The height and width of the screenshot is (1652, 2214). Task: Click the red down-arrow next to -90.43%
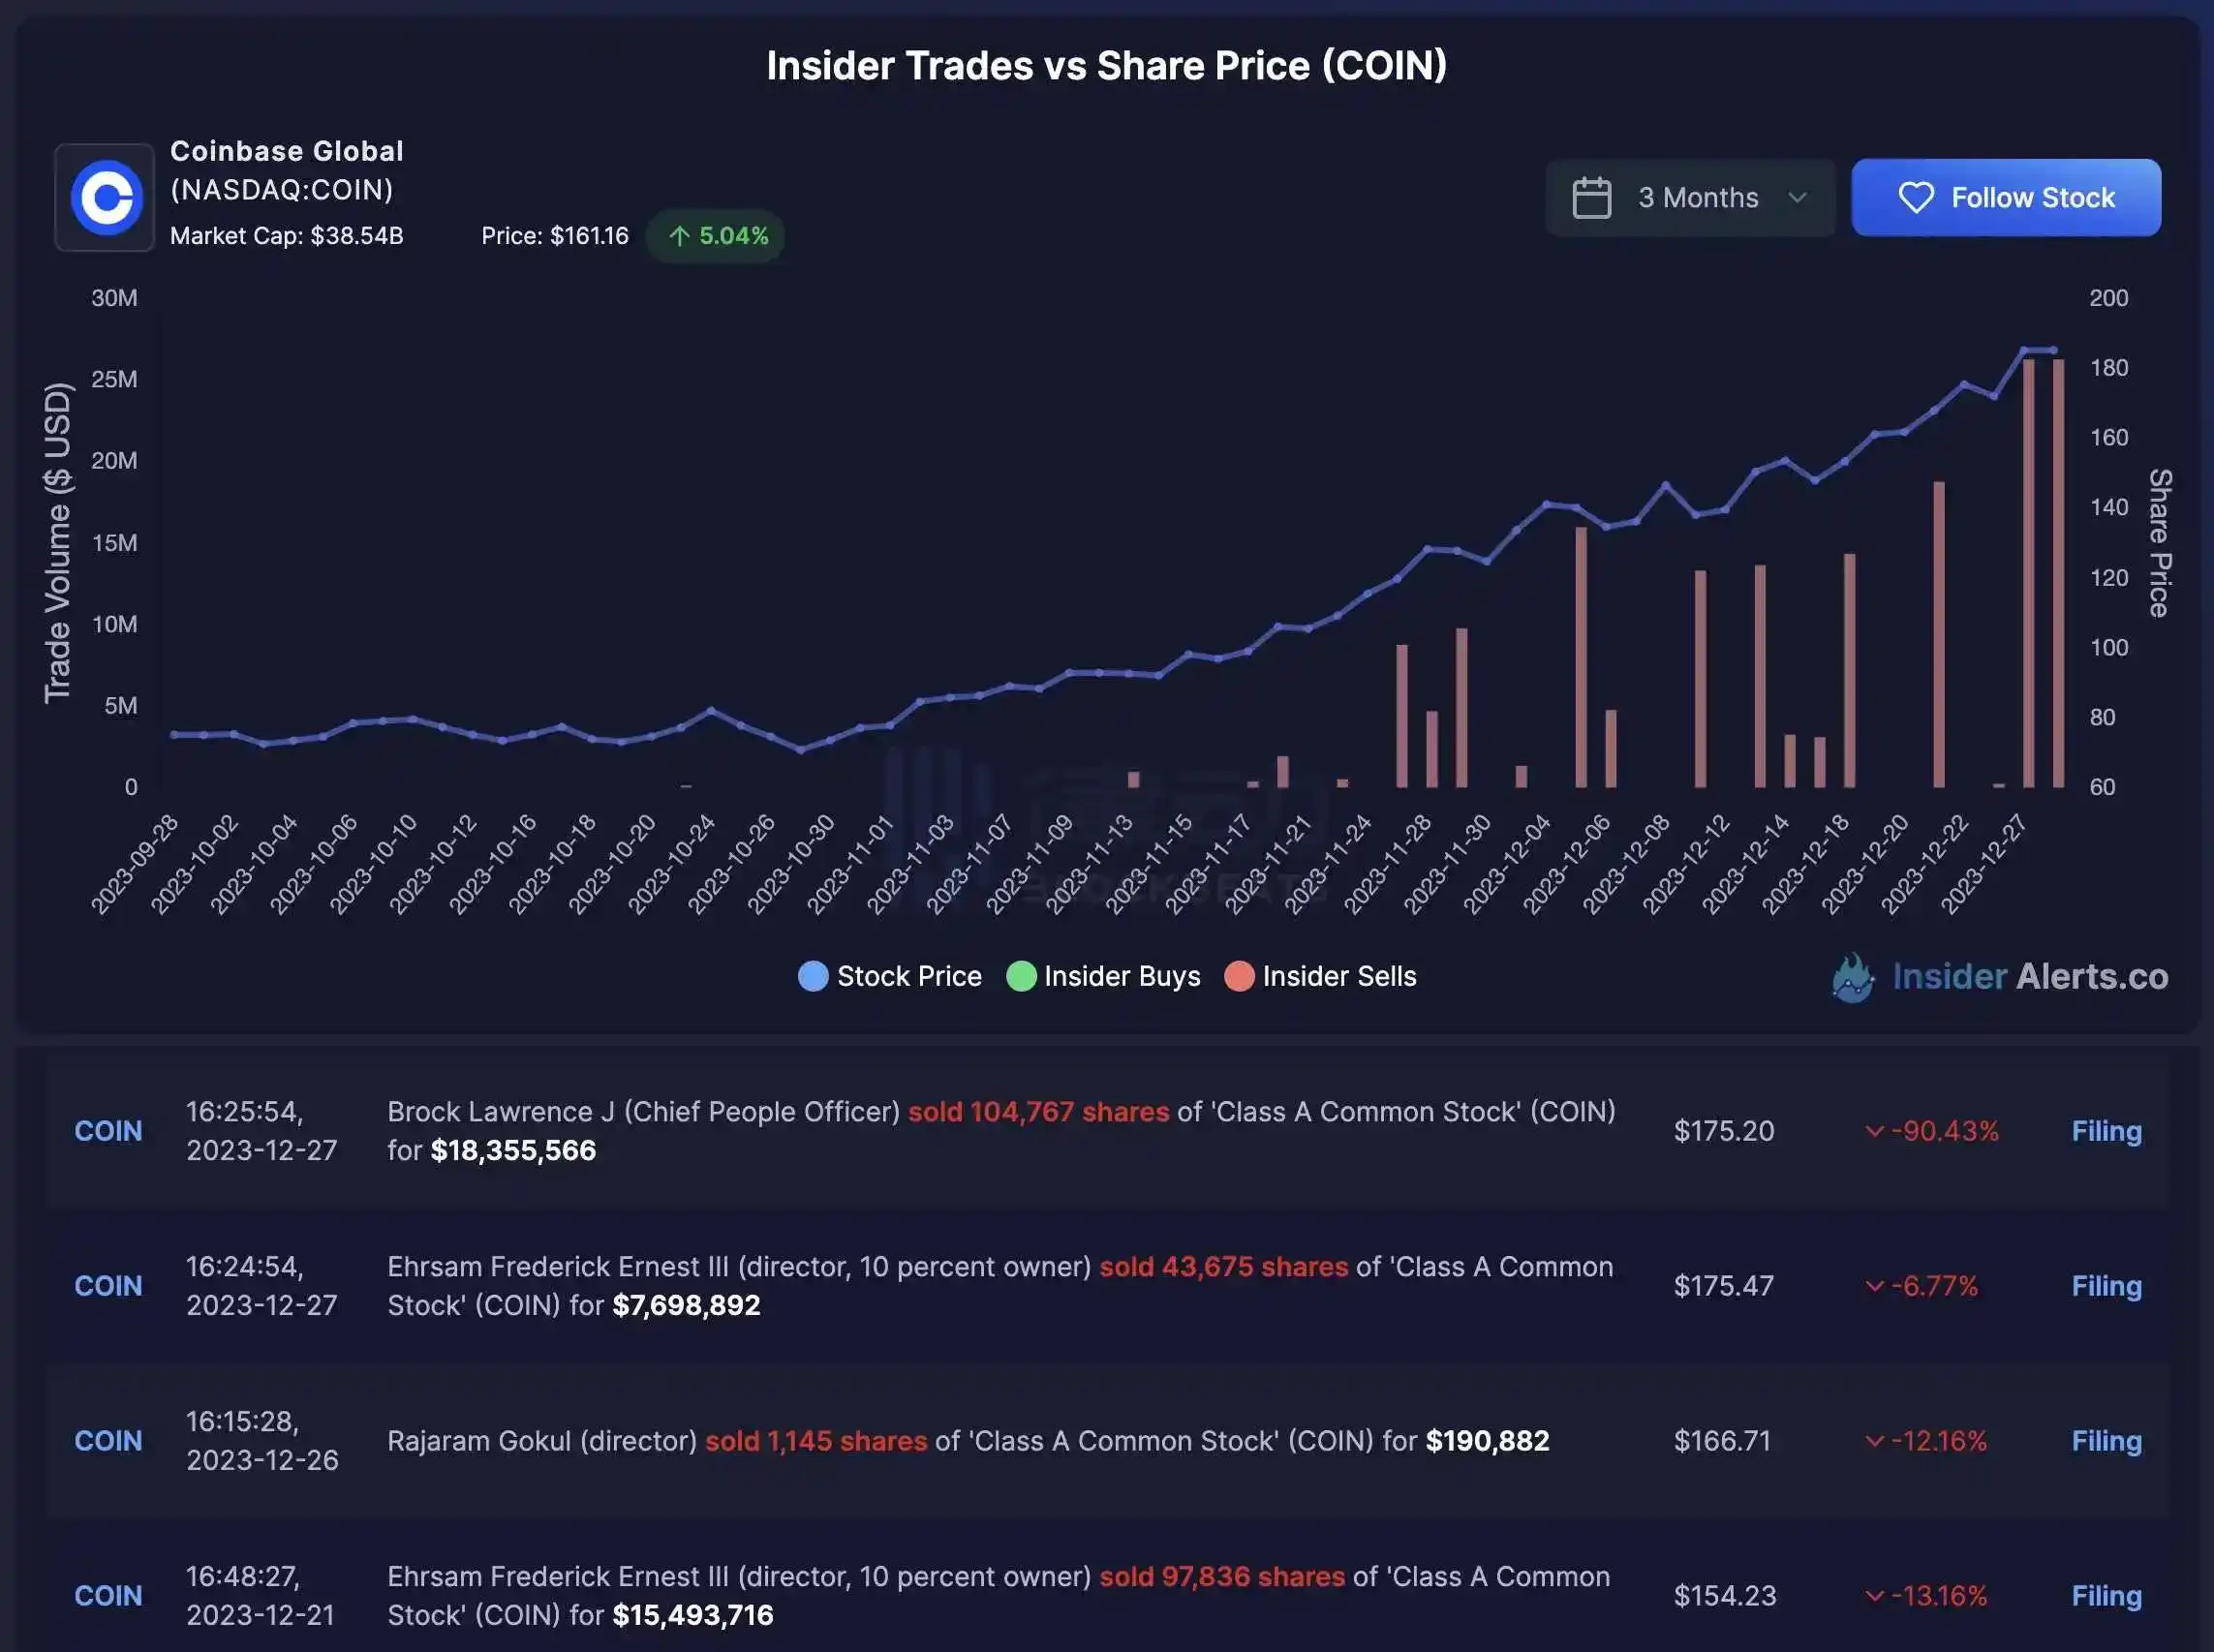pos(1874,1131)
